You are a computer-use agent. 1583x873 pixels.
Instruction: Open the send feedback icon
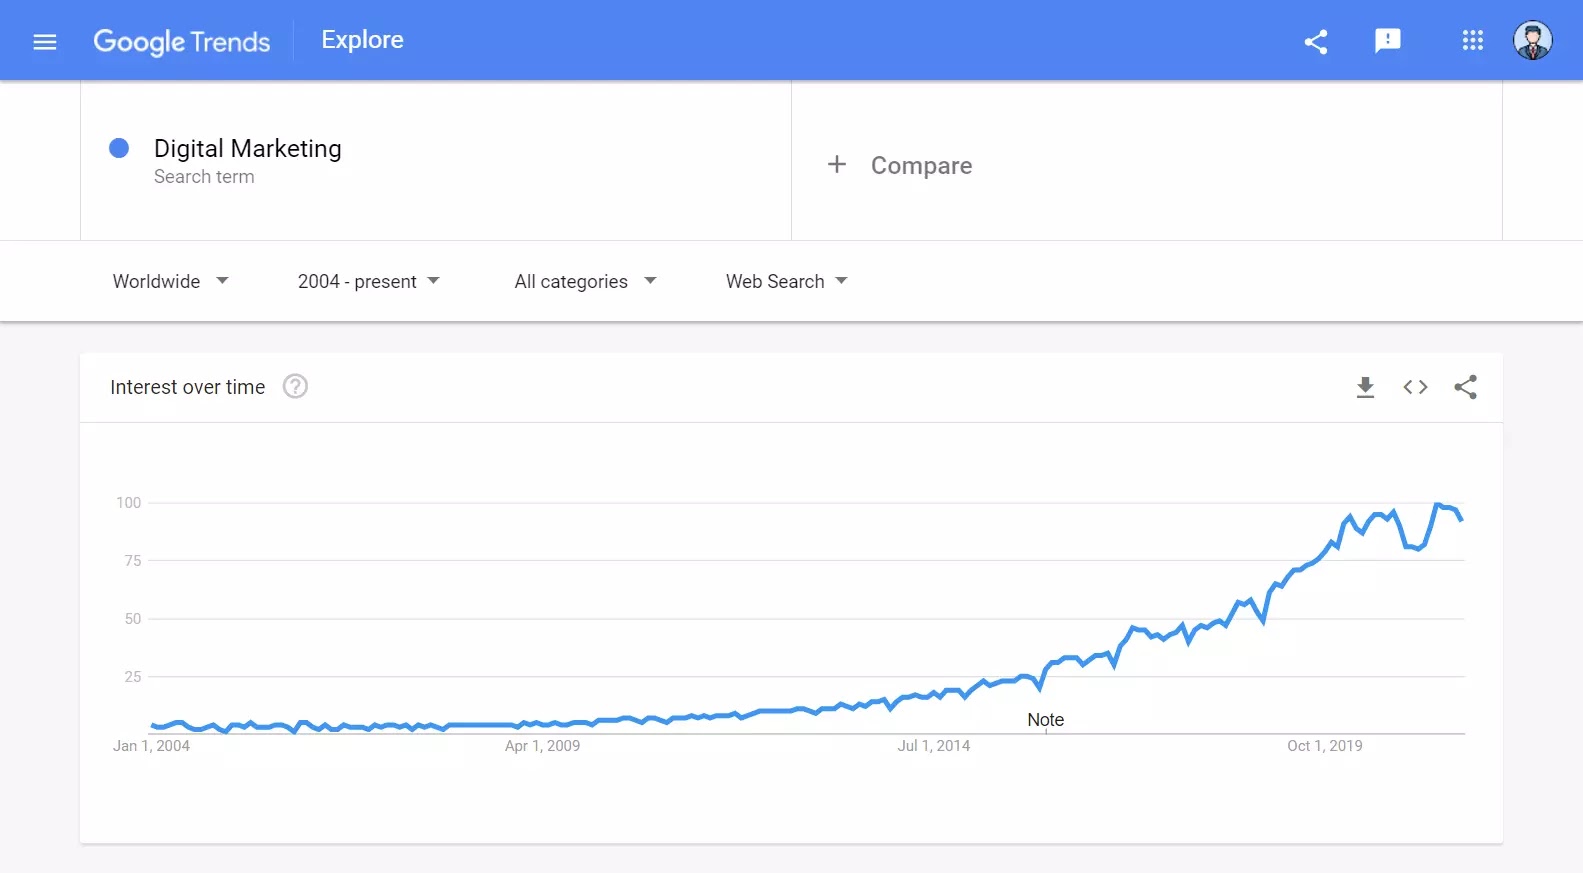[1388, 41]
